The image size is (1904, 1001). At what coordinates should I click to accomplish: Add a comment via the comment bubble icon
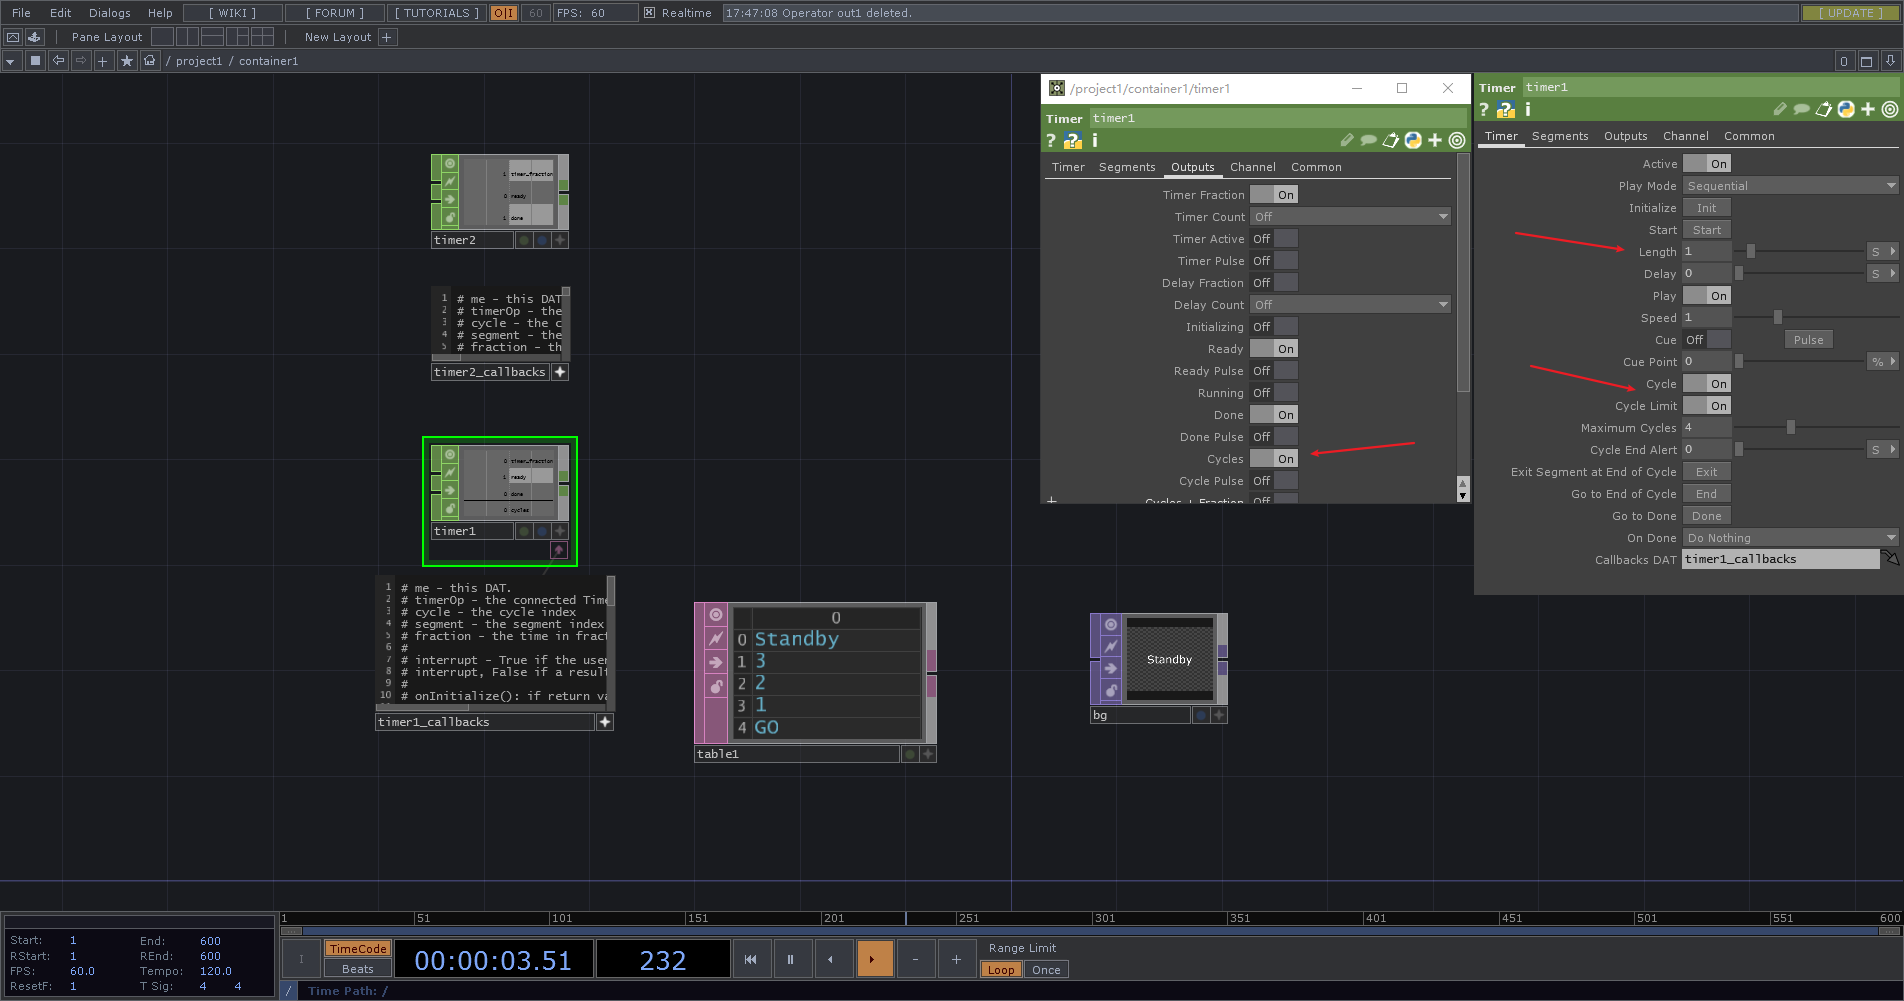tap(1801, 110)
